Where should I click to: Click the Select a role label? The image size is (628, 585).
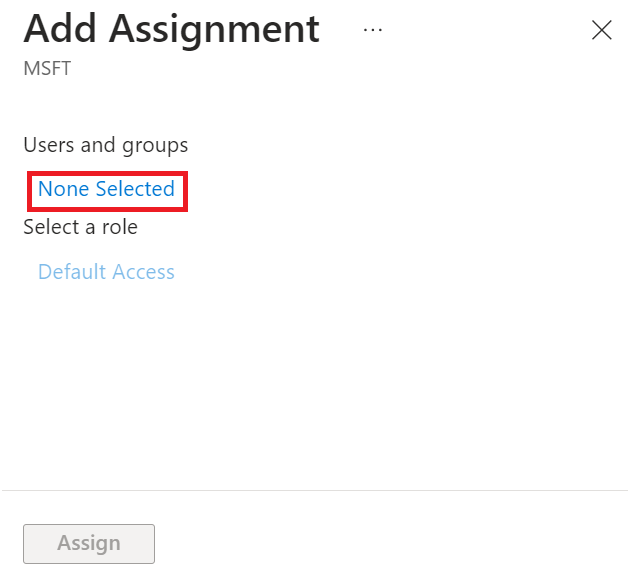(80, 227)
